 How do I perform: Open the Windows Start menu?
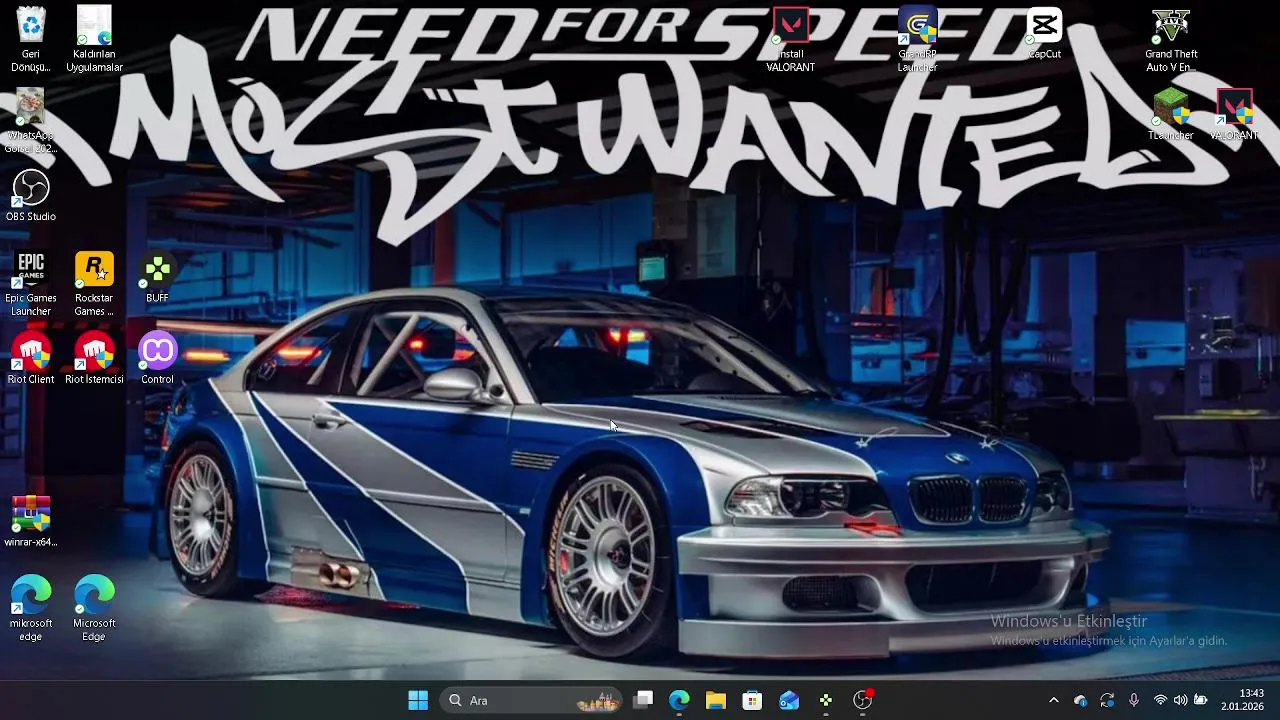[x=418, y=700]
